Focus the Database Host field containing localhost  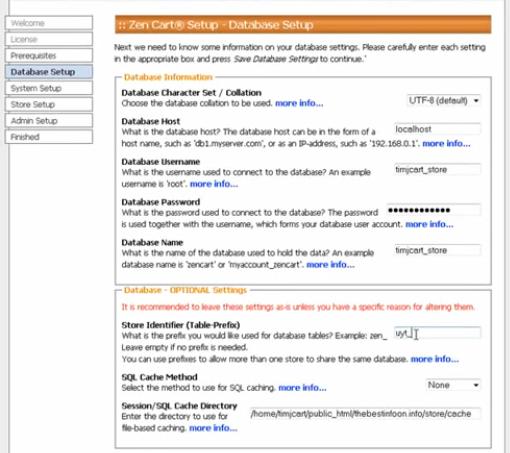[x=437, y=129]
